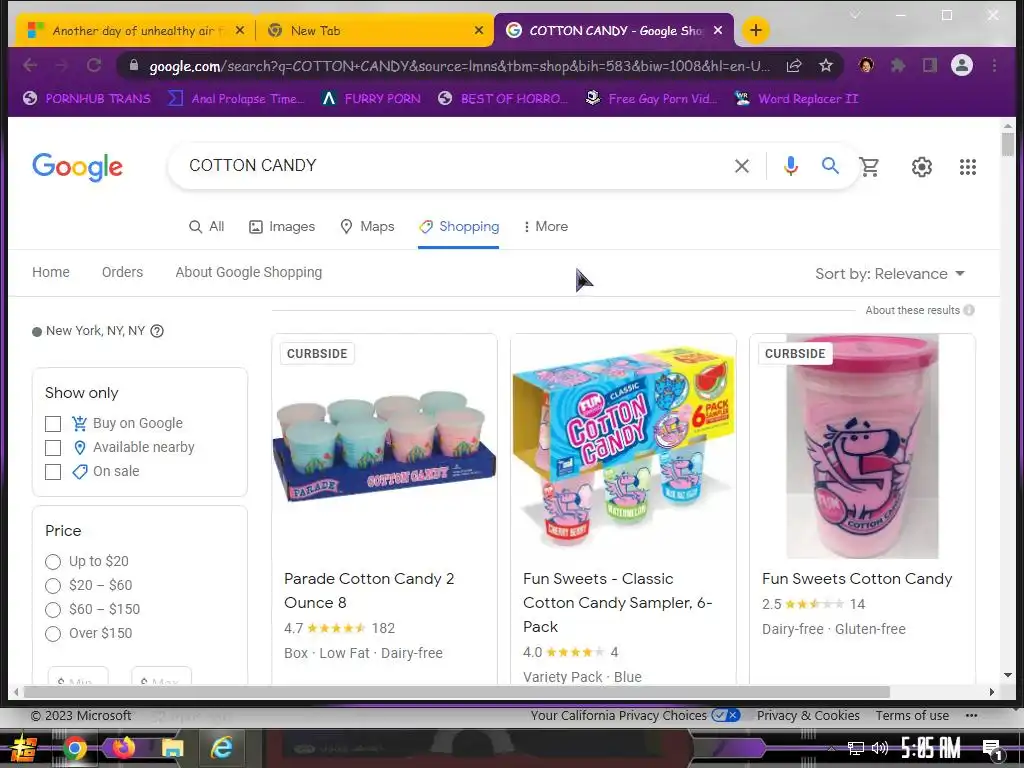
Task: Open the Home shopping link
Action: pyautogui.click(x=51, y=272)
